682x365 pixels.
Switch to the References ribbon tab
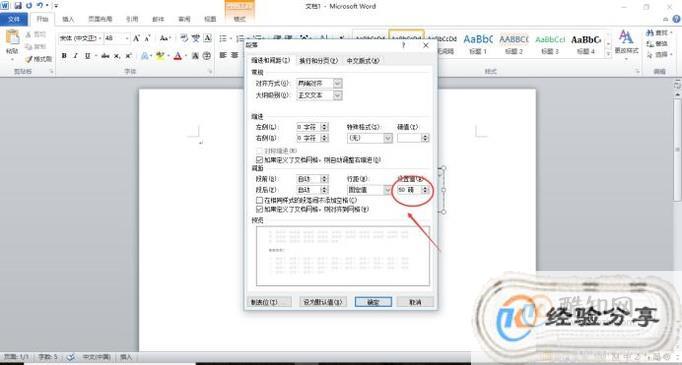132,19
